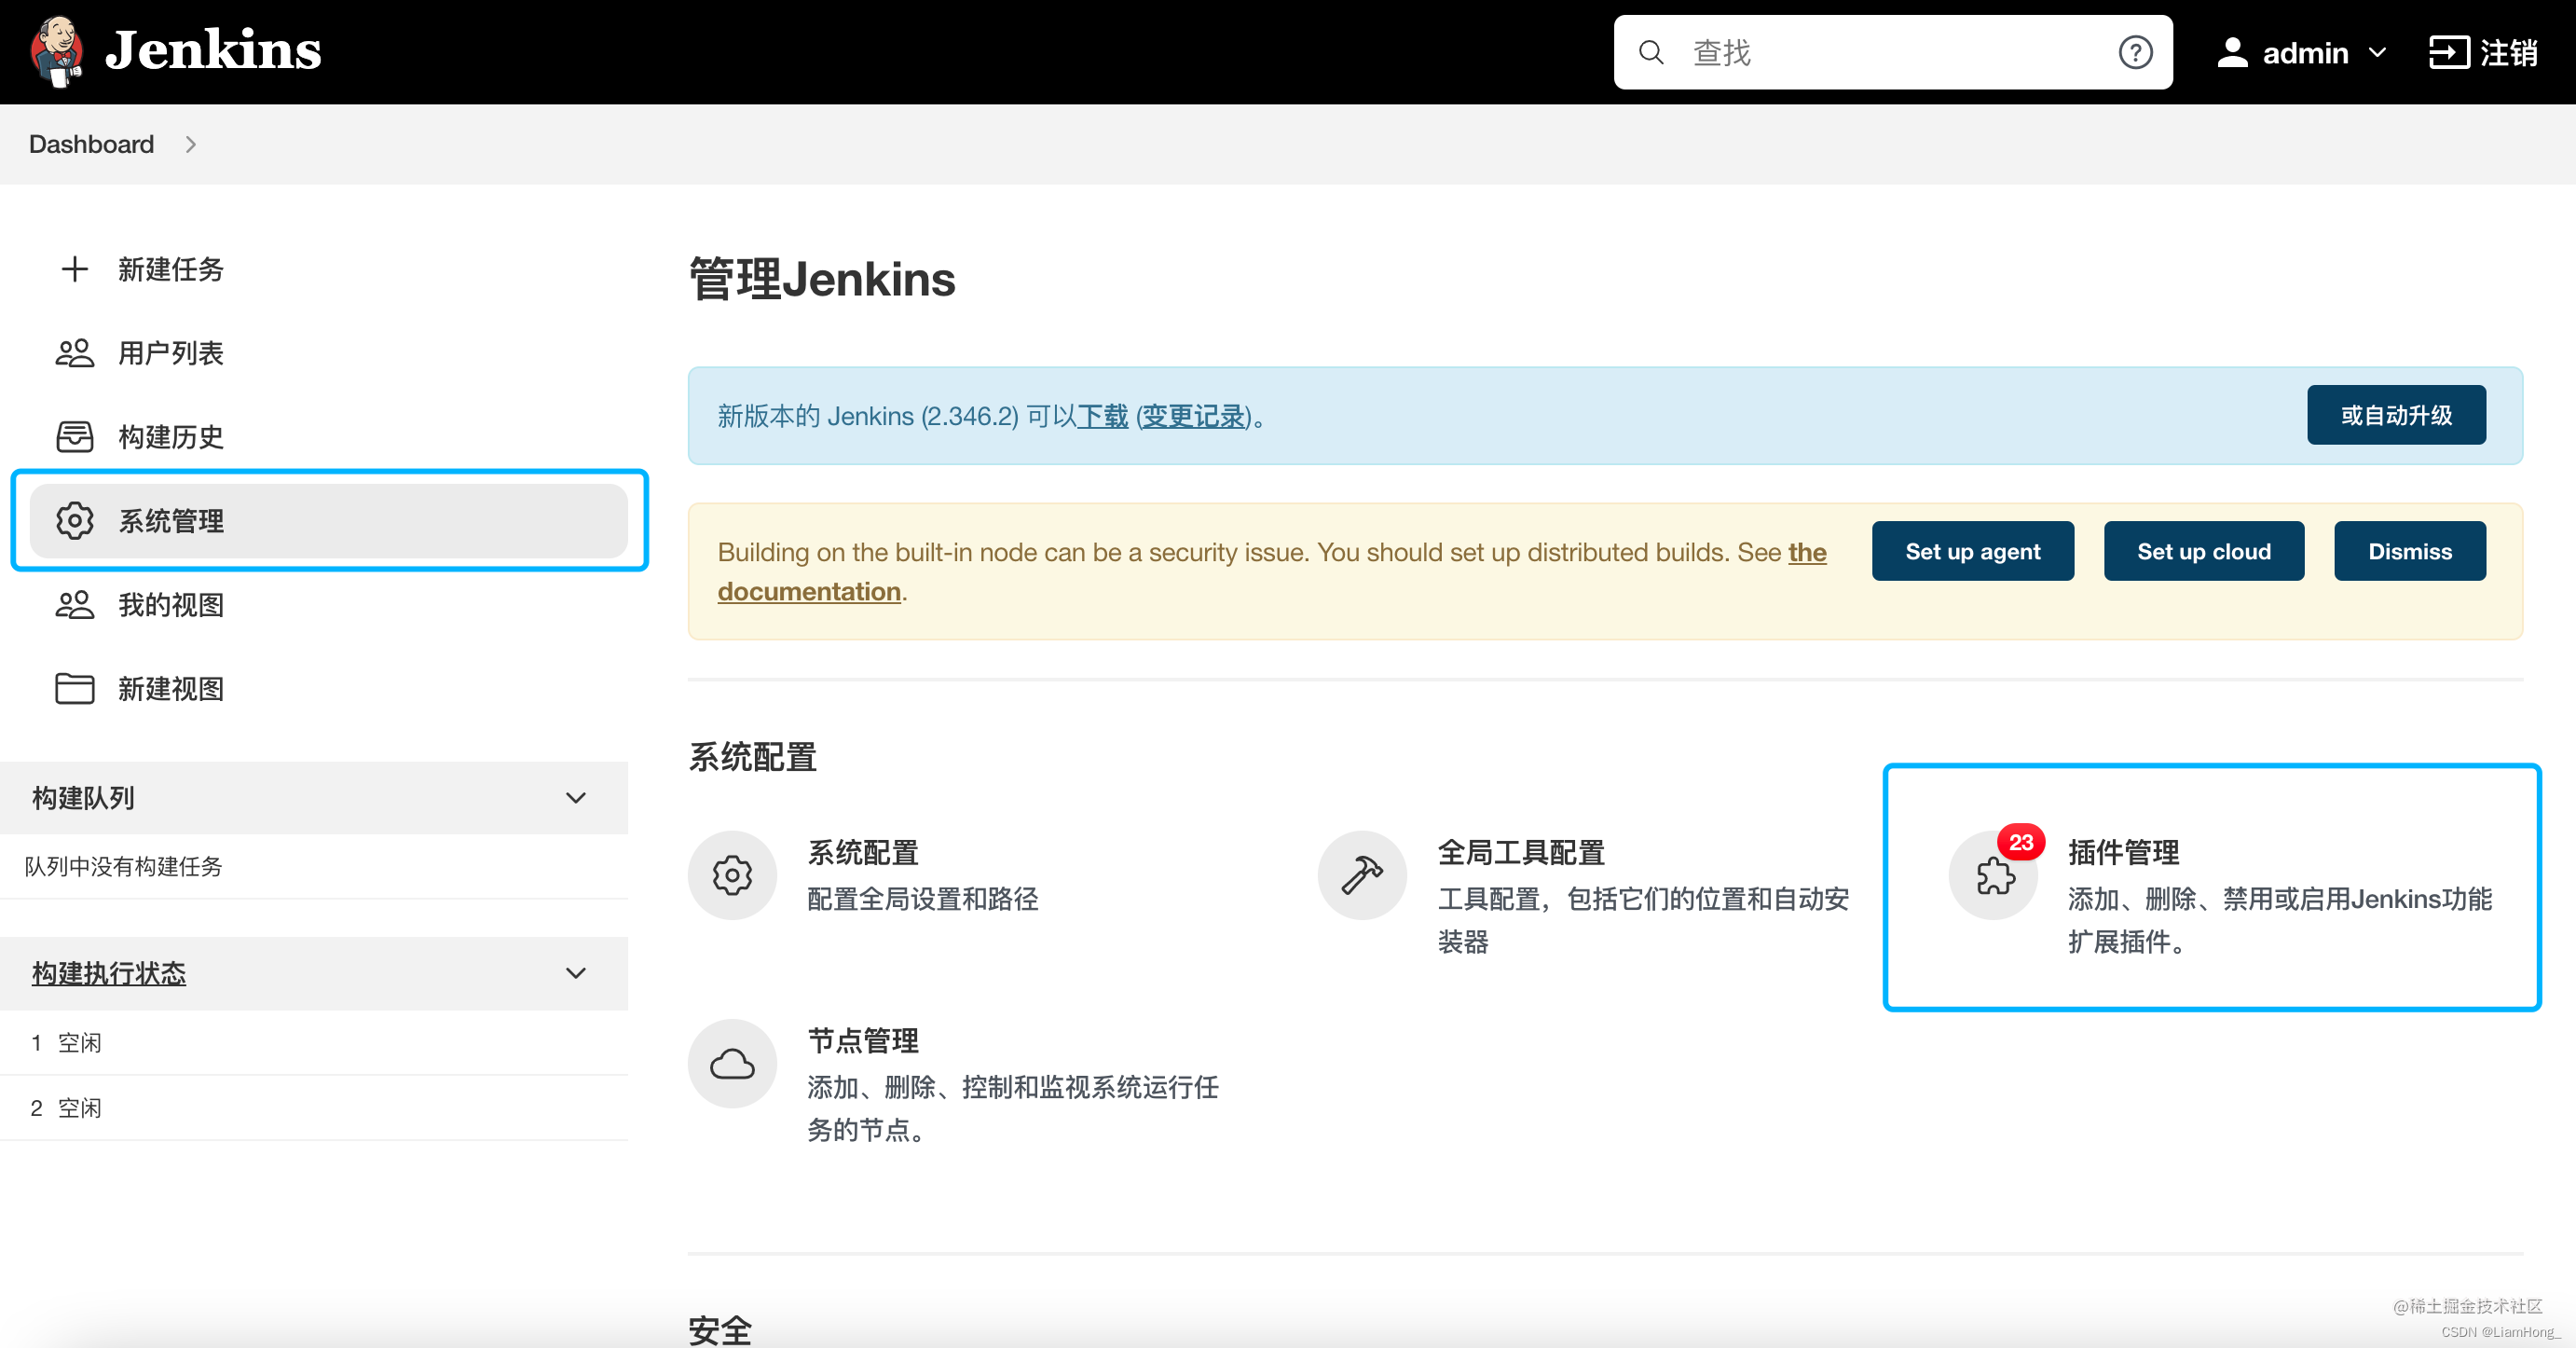Open the admin user dropdown menu
2576x1348 pixels.
2377,52
